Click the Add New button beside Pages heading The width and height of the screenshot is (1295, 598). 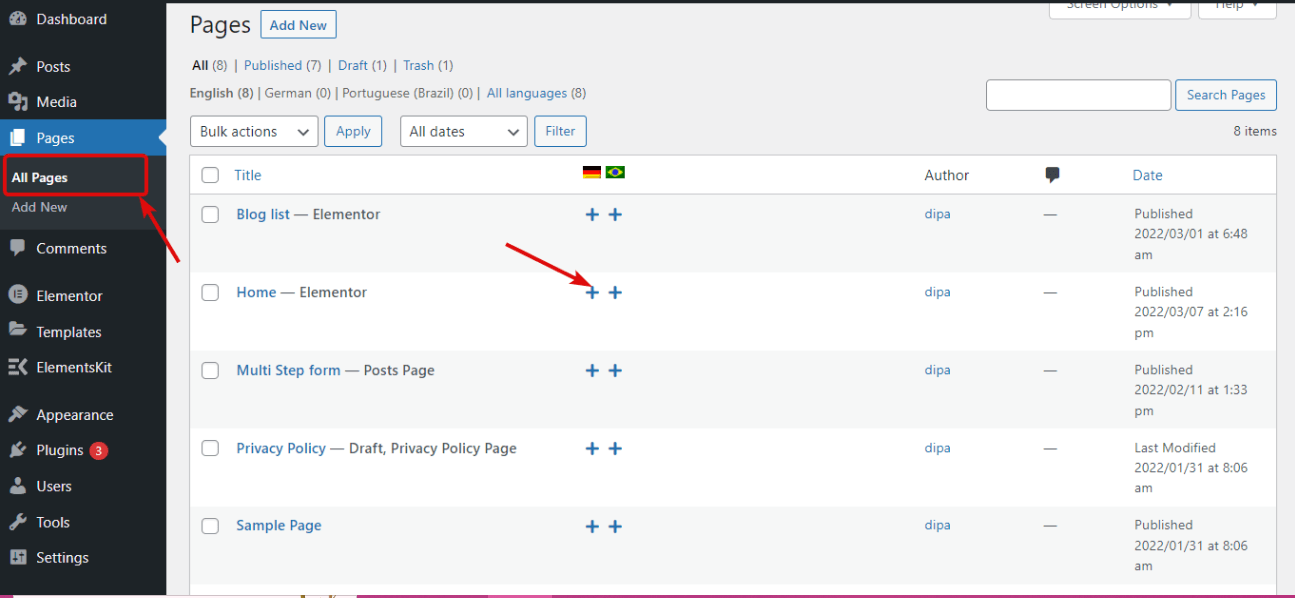[298, 25]
